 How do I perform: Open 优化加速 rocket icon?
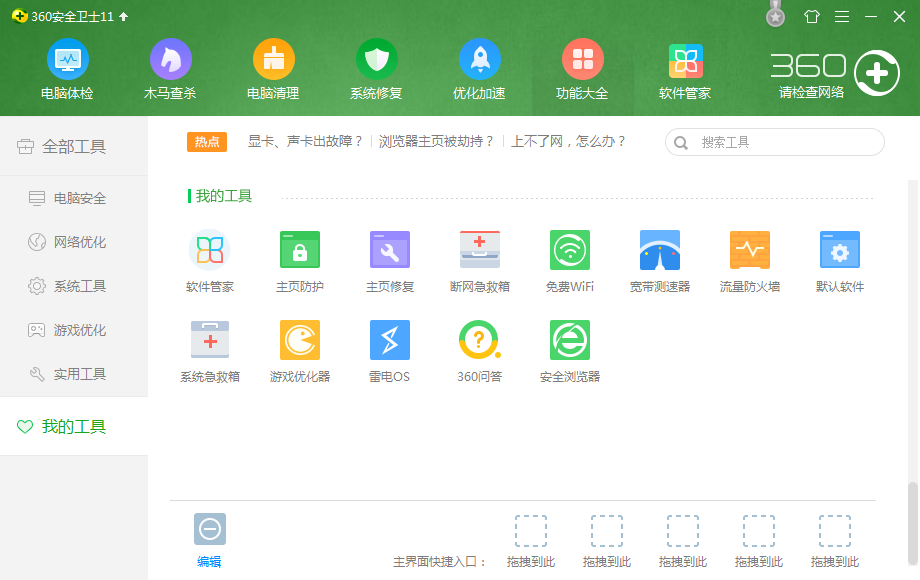pos(479,59)
